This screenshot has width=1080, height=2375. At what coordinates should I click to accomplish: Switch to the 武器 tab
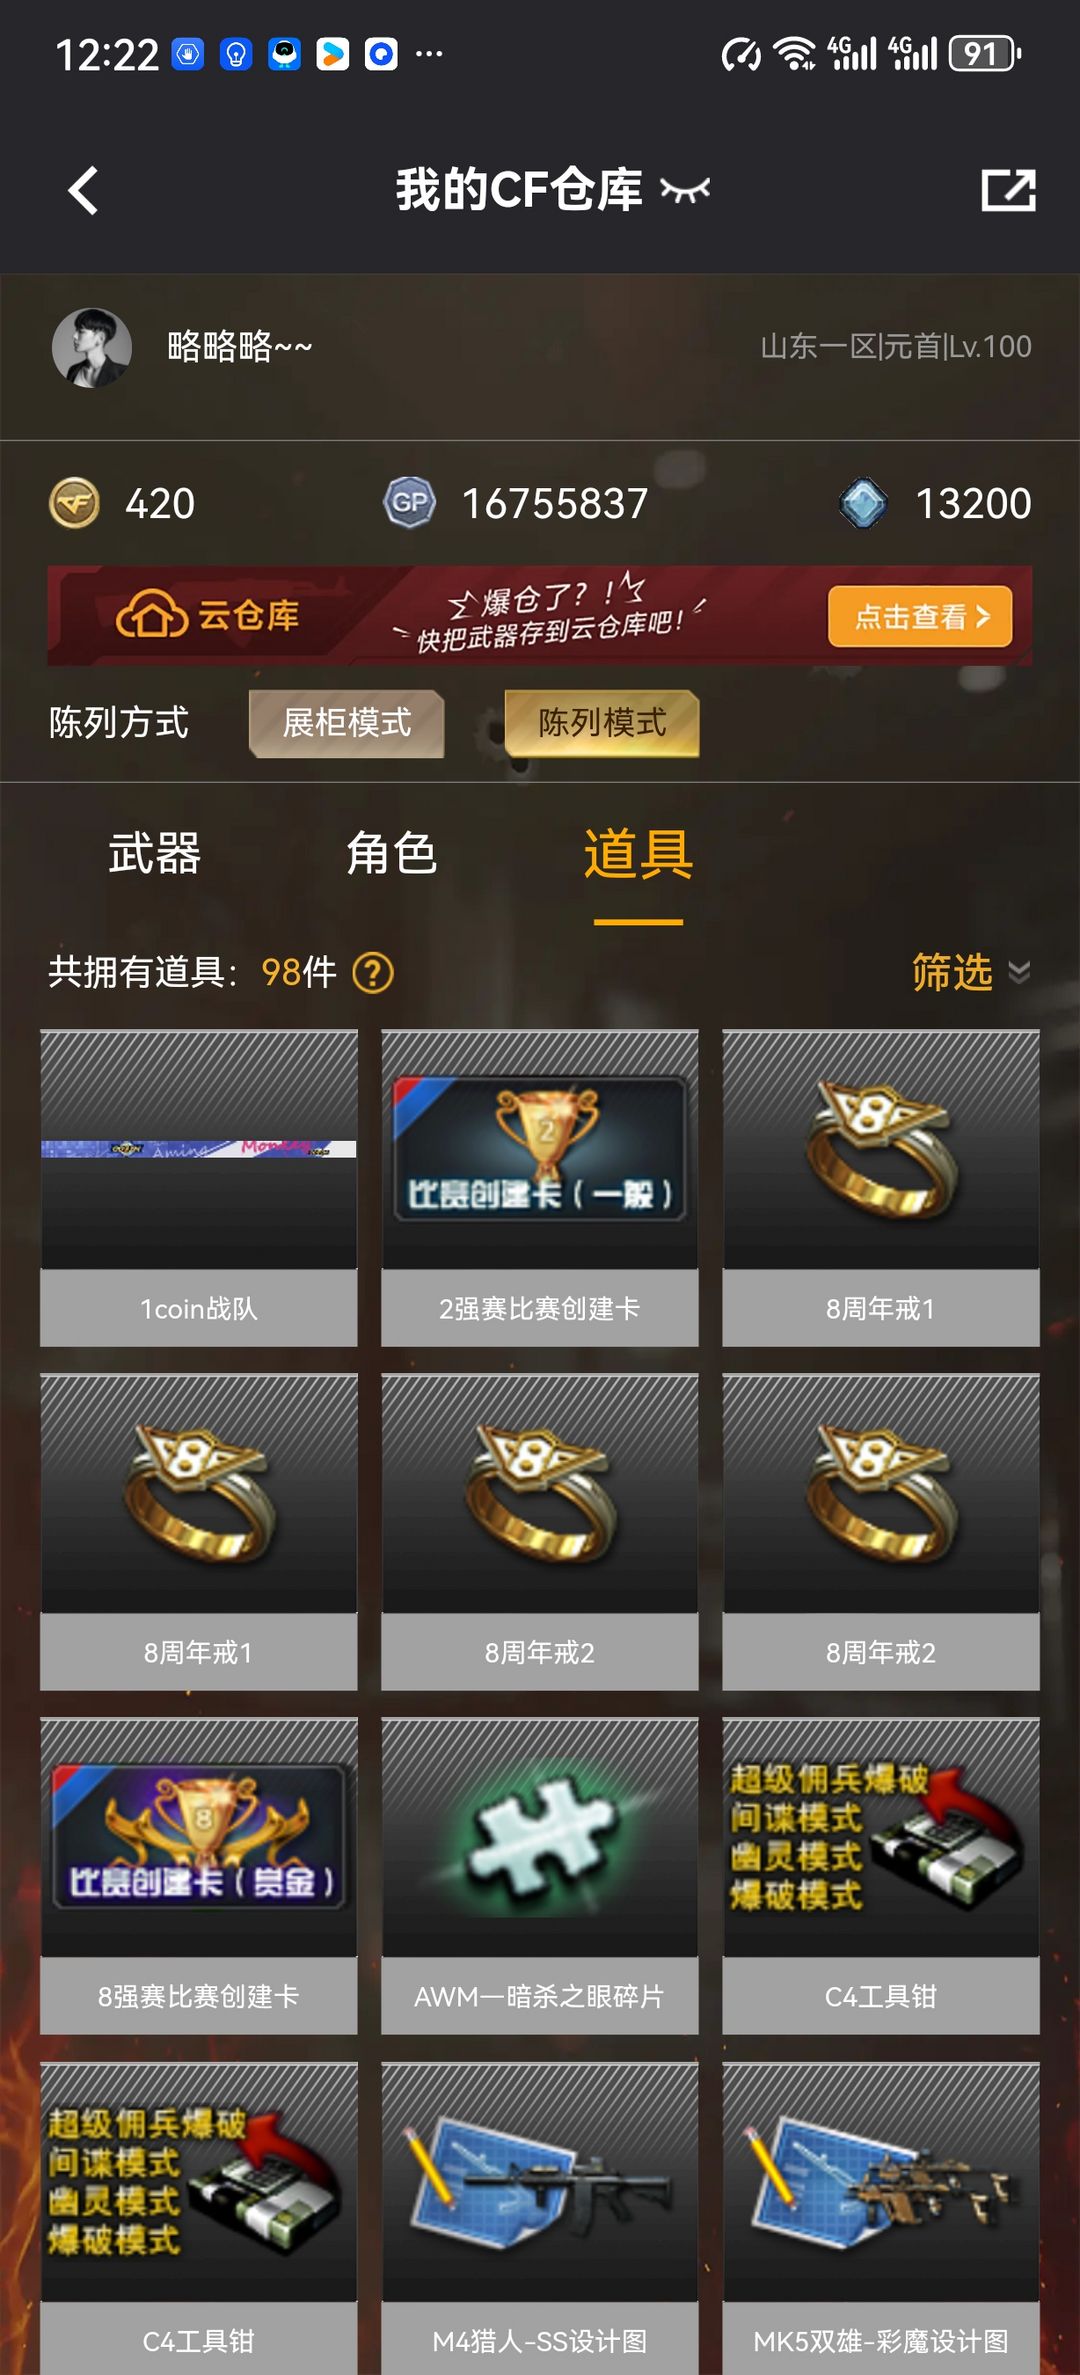[155, 854]
